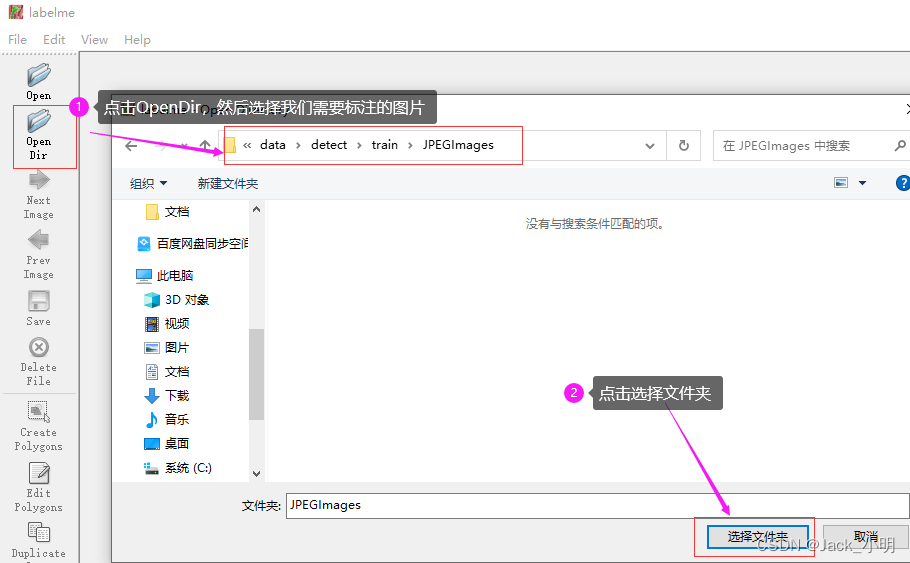This screenshot has width=910, height=563.
Task: Click the navigation pane scroll down arrow
Action: (x=257, y=474)
